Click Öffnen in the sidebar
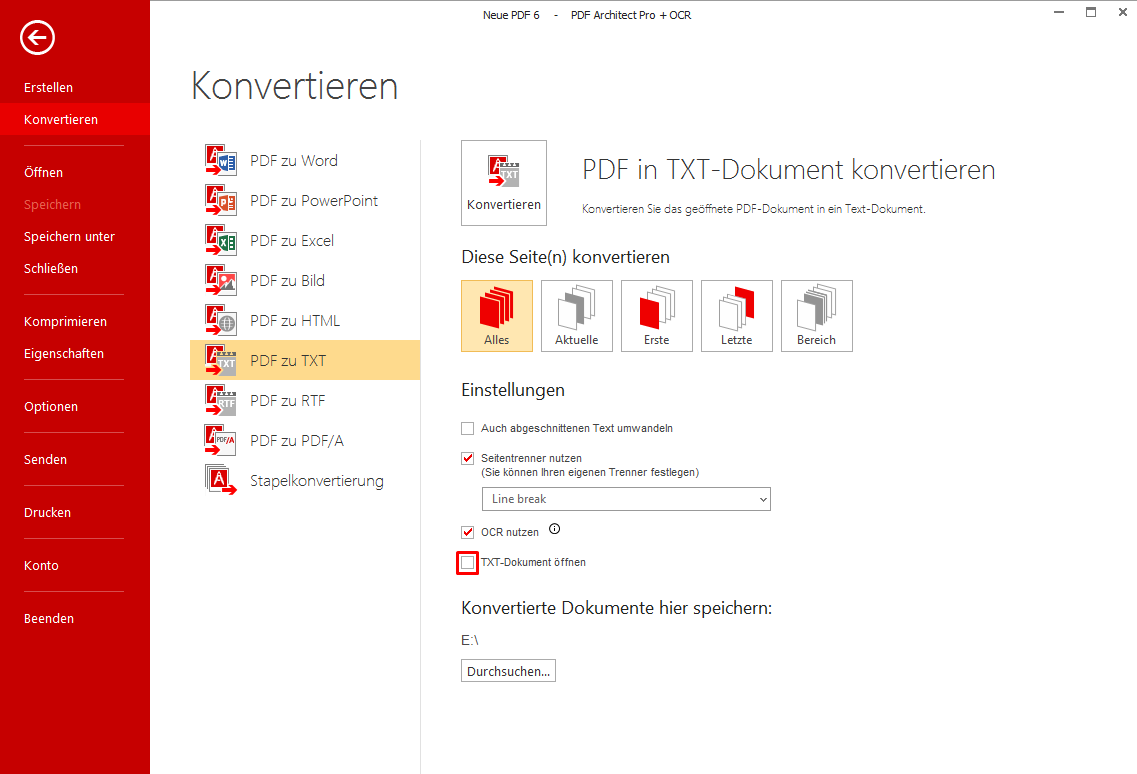The height and width of the screenshot is (774, 1137). [x=44, y=173]
